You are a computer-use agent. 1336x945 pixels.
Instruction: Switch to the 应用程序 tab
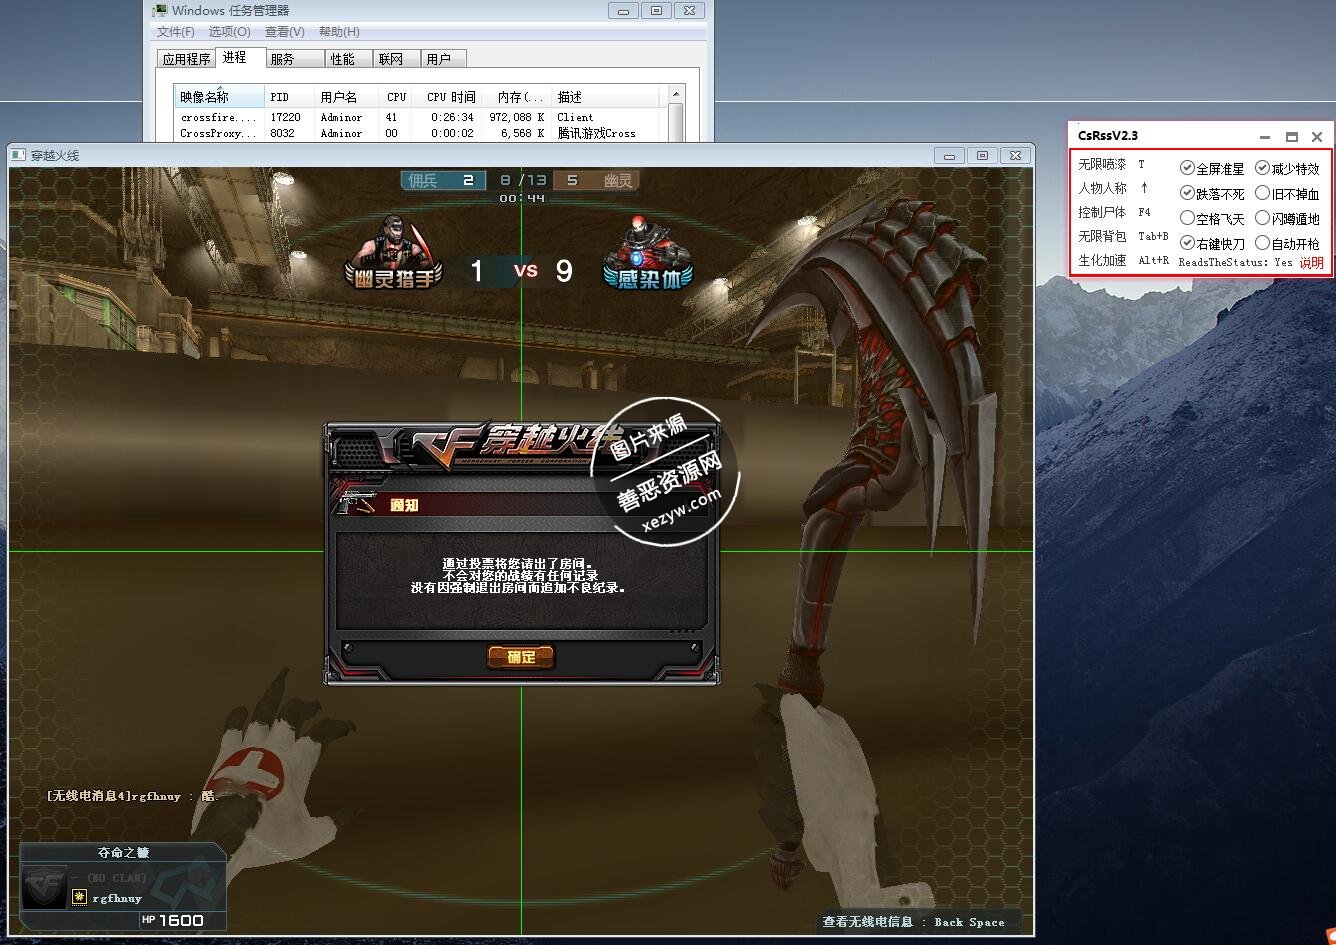186,59
